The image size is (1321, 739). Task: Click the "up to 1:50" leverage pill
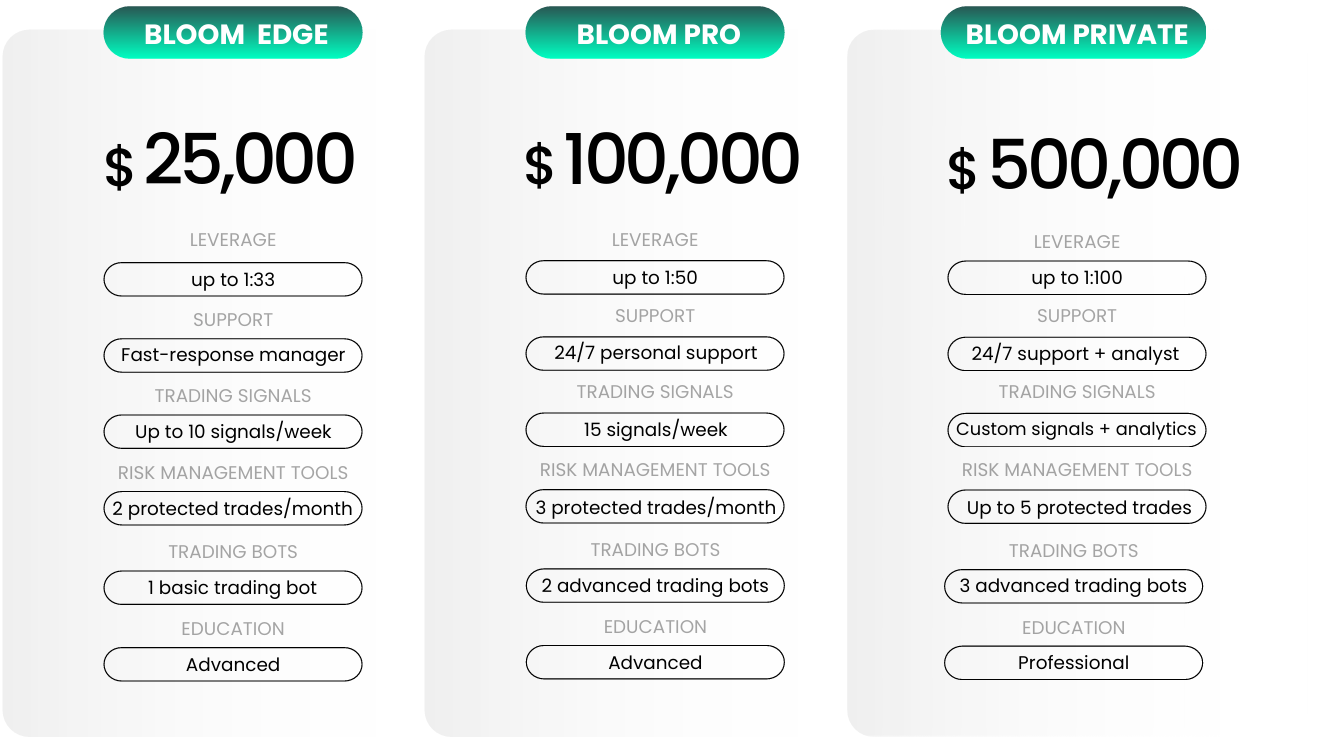655,278
